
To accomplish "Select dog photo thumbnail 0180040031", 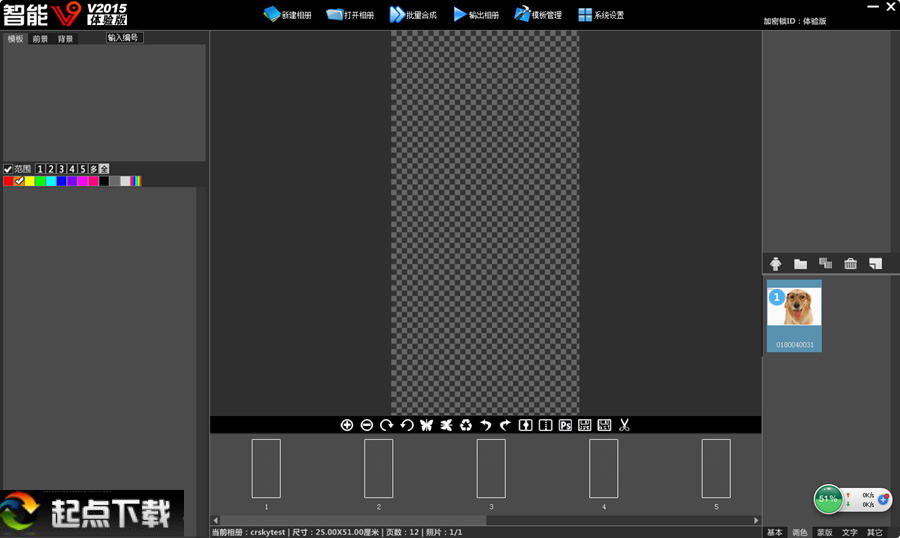I will [794, 316].
